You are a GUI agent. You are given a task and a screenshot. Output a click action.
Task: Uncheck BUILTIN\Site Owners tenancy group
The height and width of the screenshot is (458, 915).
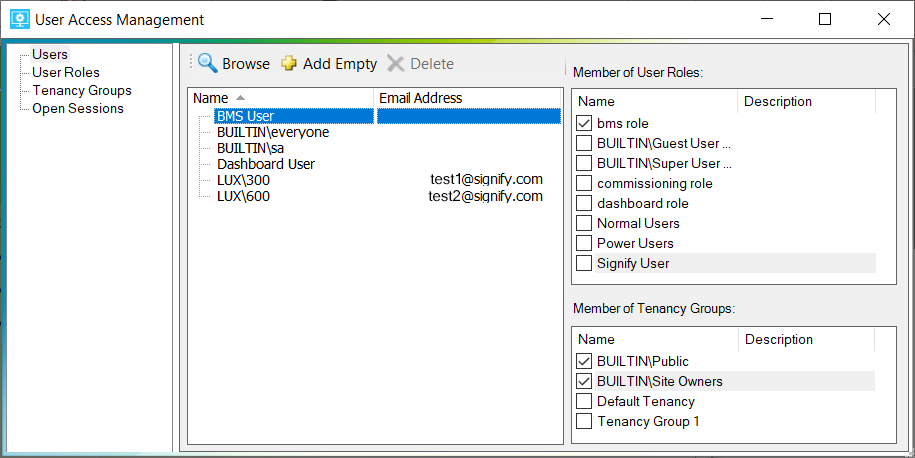[584, 381]
